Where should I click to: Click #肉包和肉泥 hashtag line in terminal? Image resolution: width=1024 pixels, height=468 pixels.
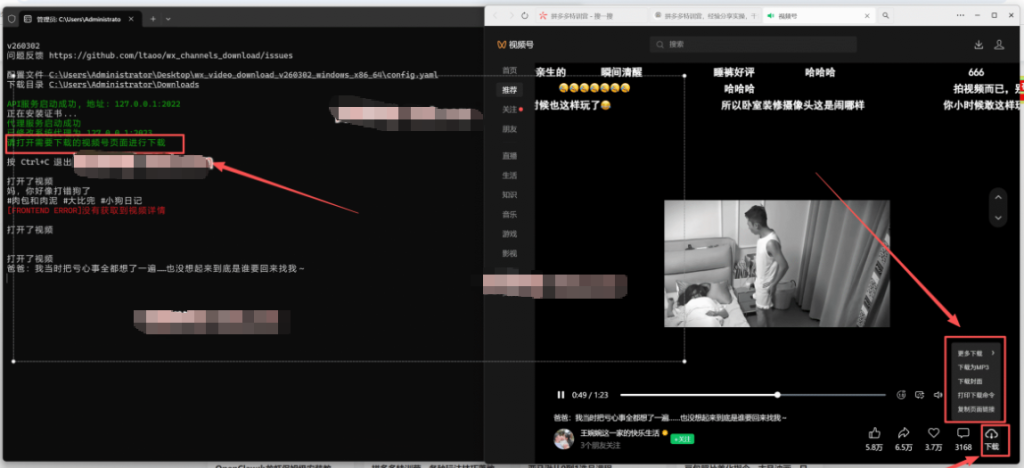[x=74, y=200]
